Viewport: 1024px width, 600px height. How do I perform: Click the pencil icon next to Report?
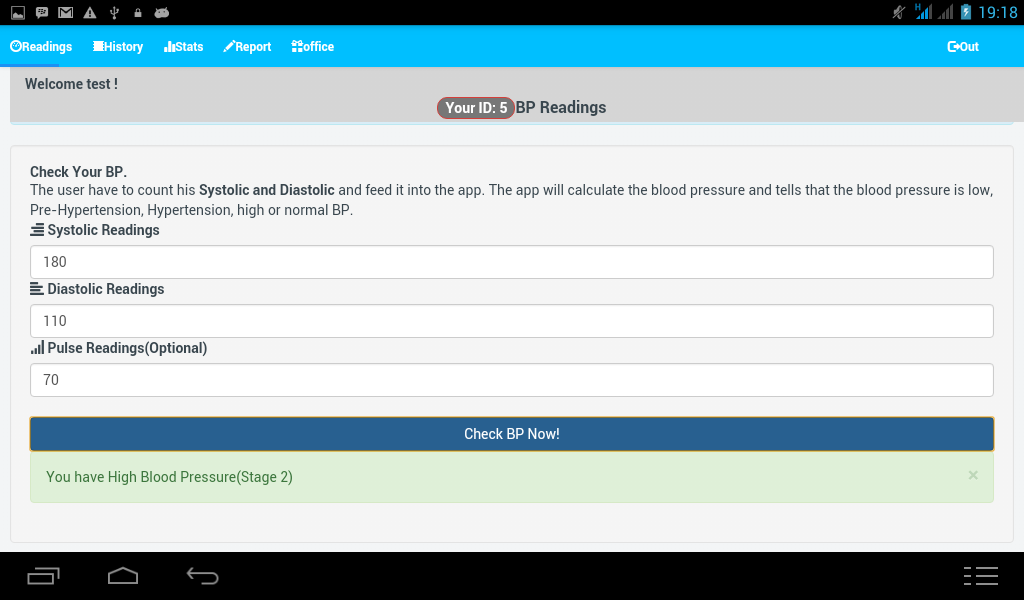coord(228,46)
